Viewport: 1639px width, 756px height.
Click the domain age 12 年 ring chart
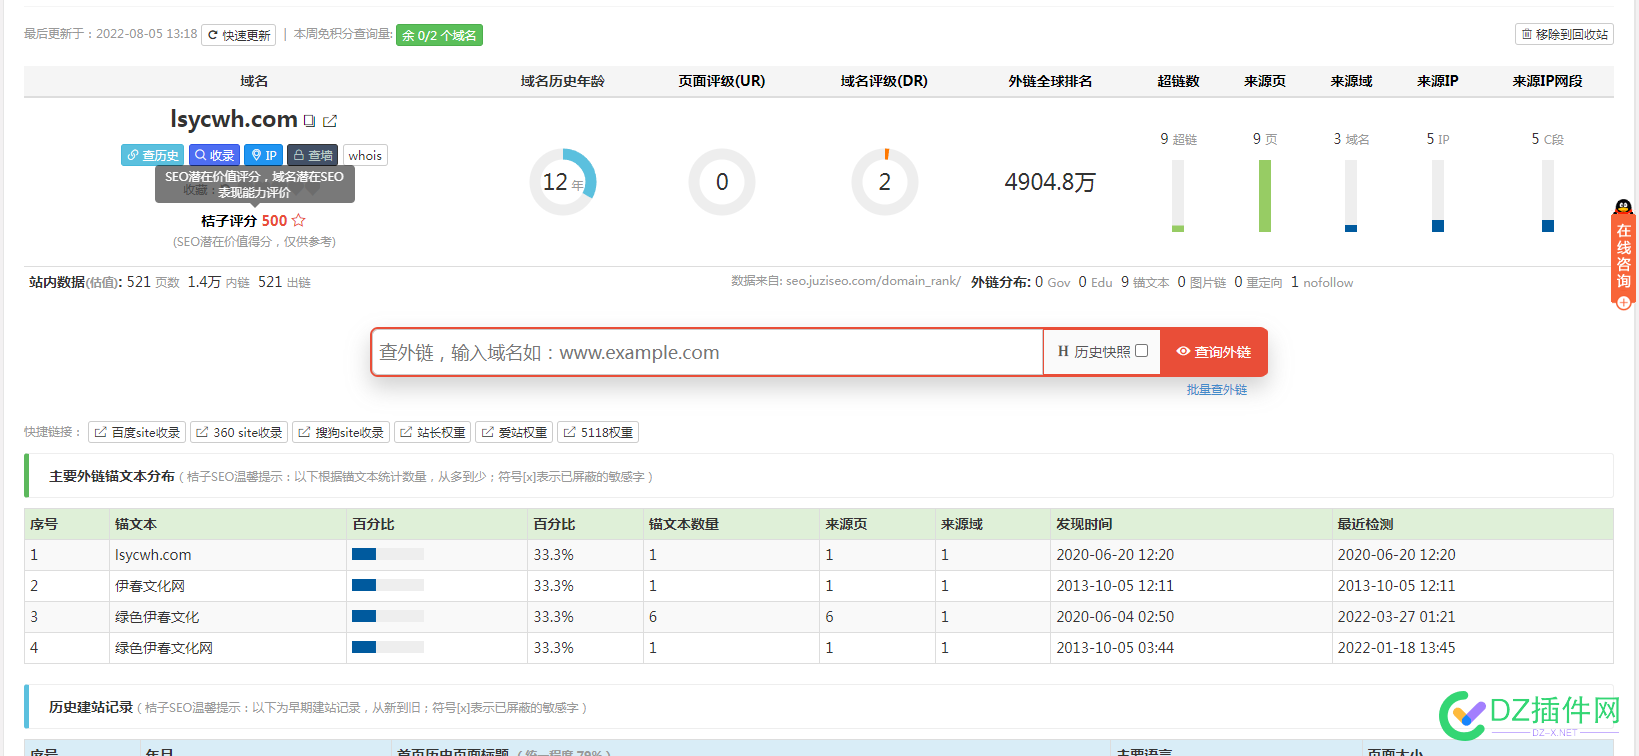tap(563, 182)
